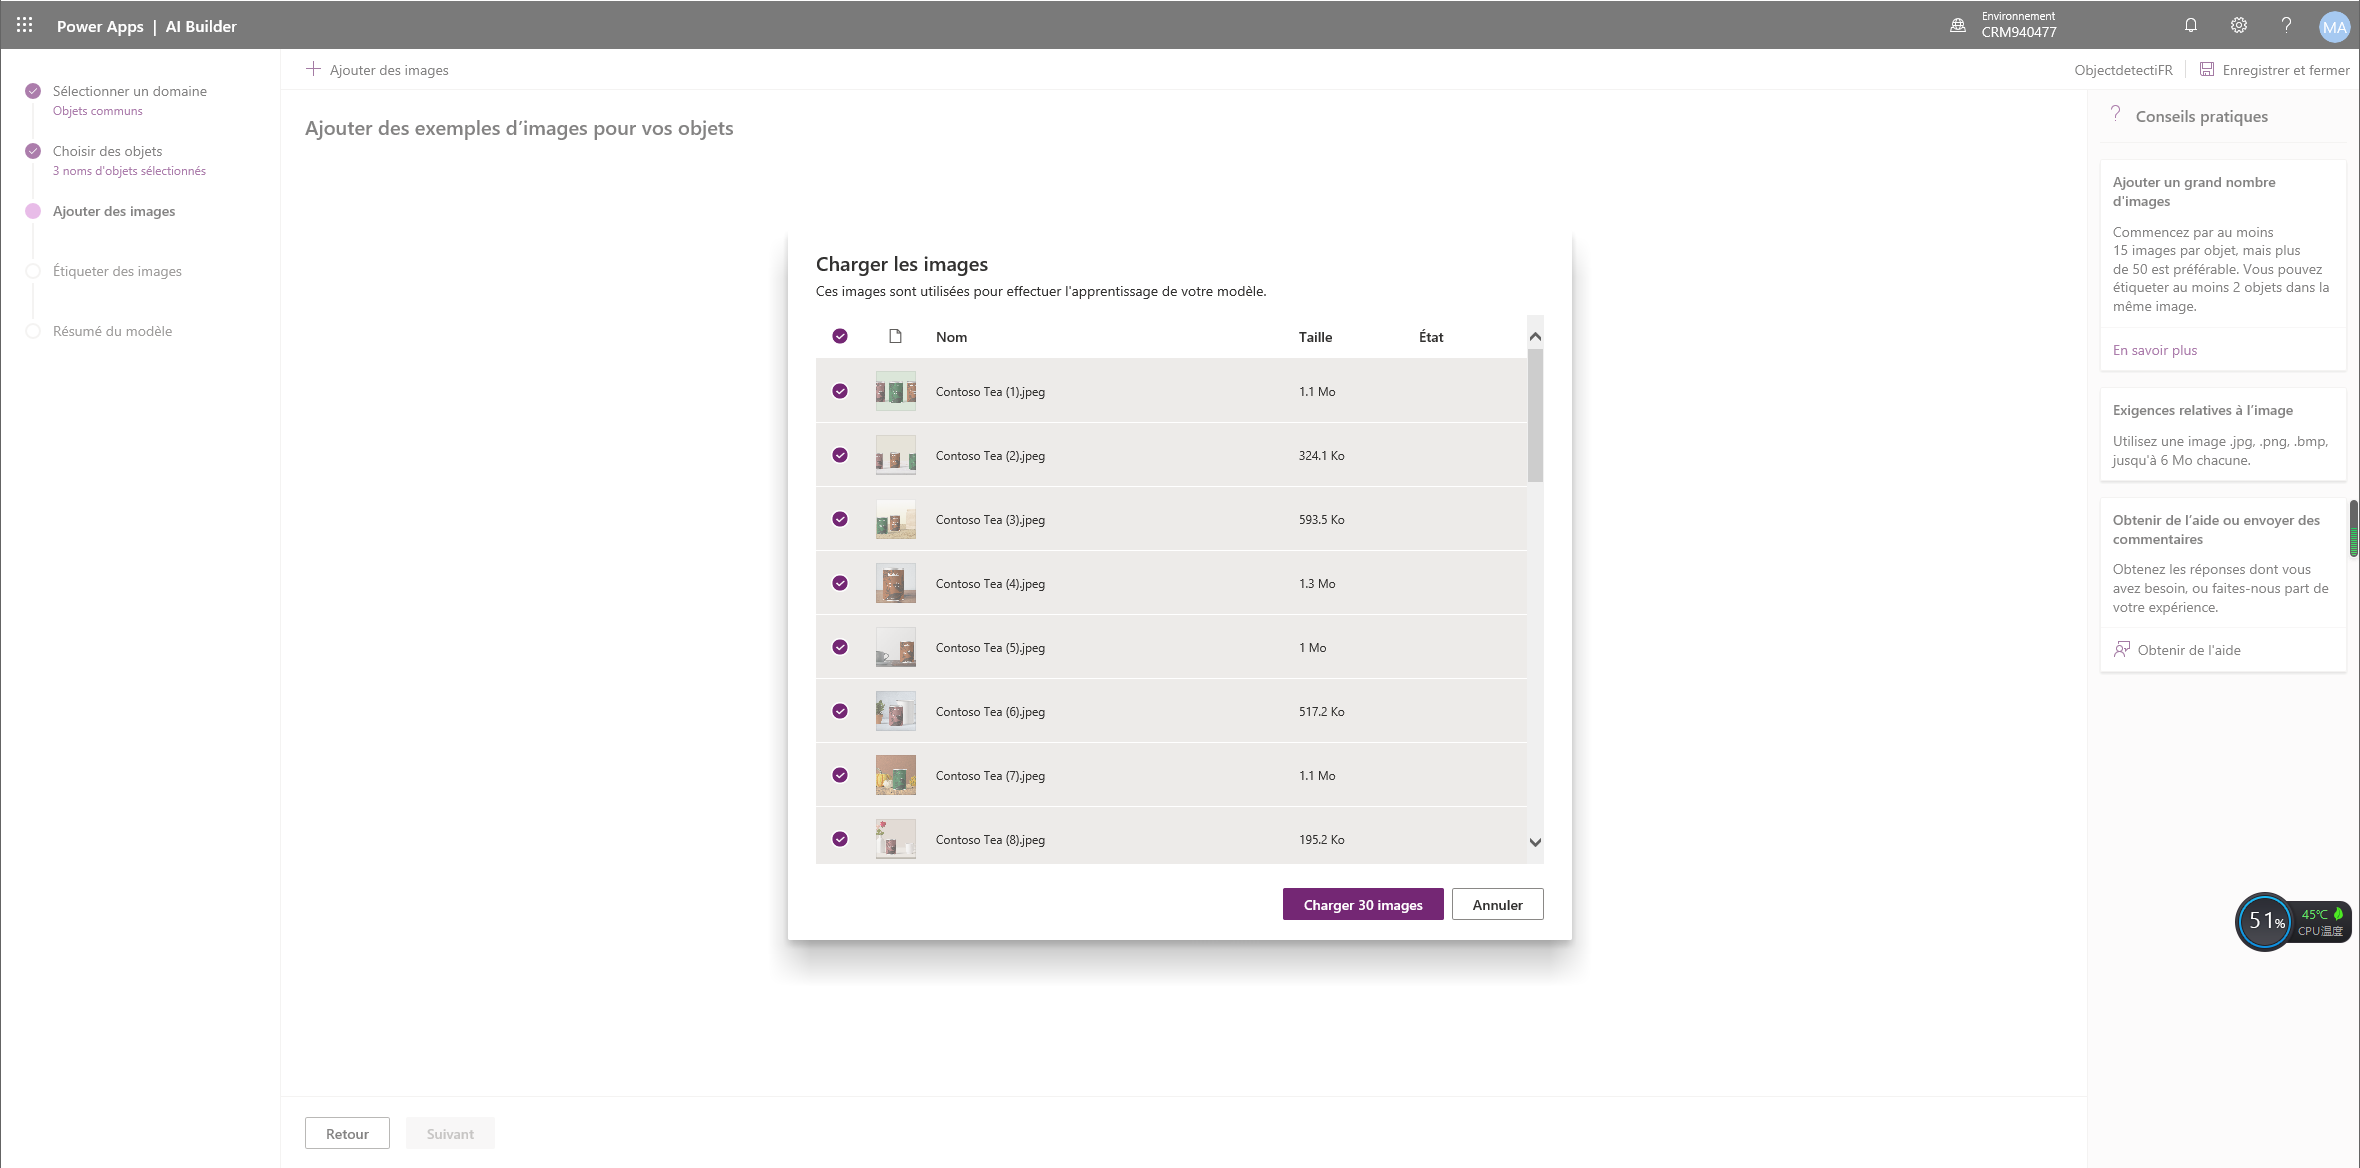
Task: Click the scroll up arrow in image list
Action: click(1535, 337)
